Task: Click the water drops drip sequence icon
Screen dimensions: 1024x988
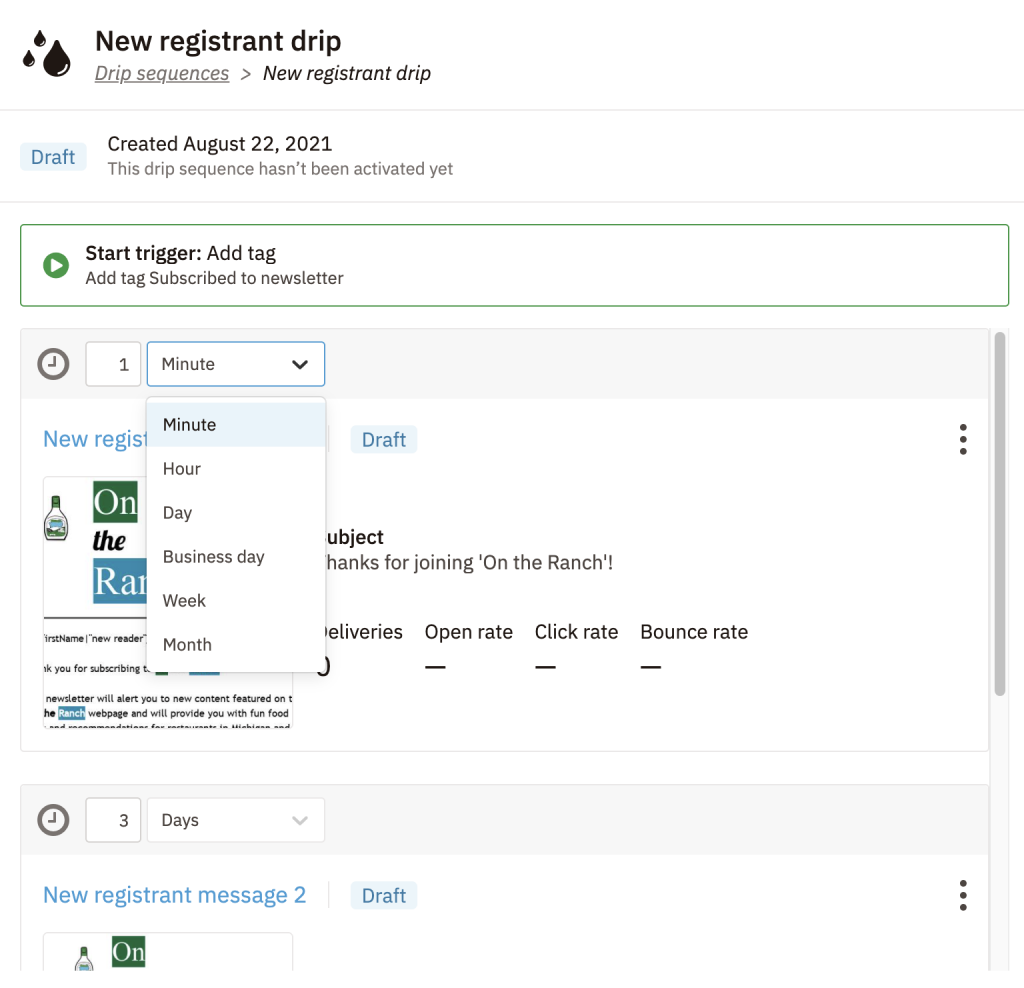Action: 46,54
